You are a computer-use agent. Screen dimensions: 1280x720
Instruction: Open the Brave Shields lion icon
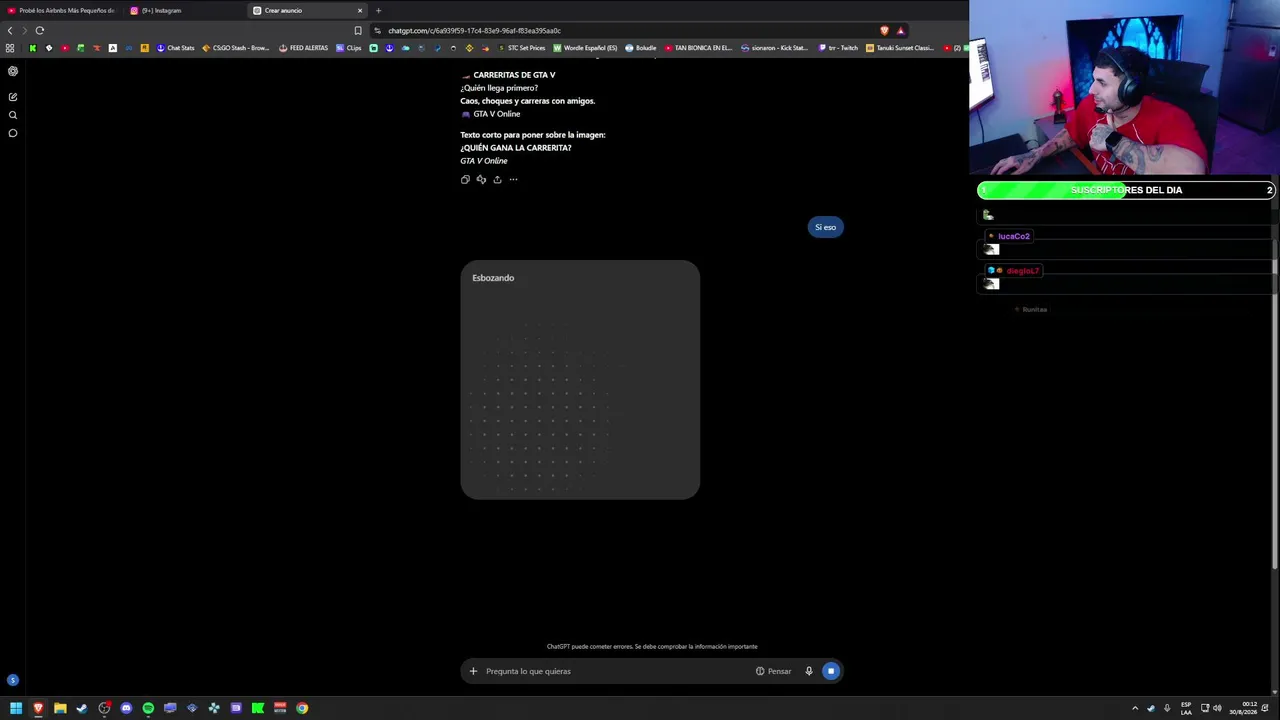[884, 30]
